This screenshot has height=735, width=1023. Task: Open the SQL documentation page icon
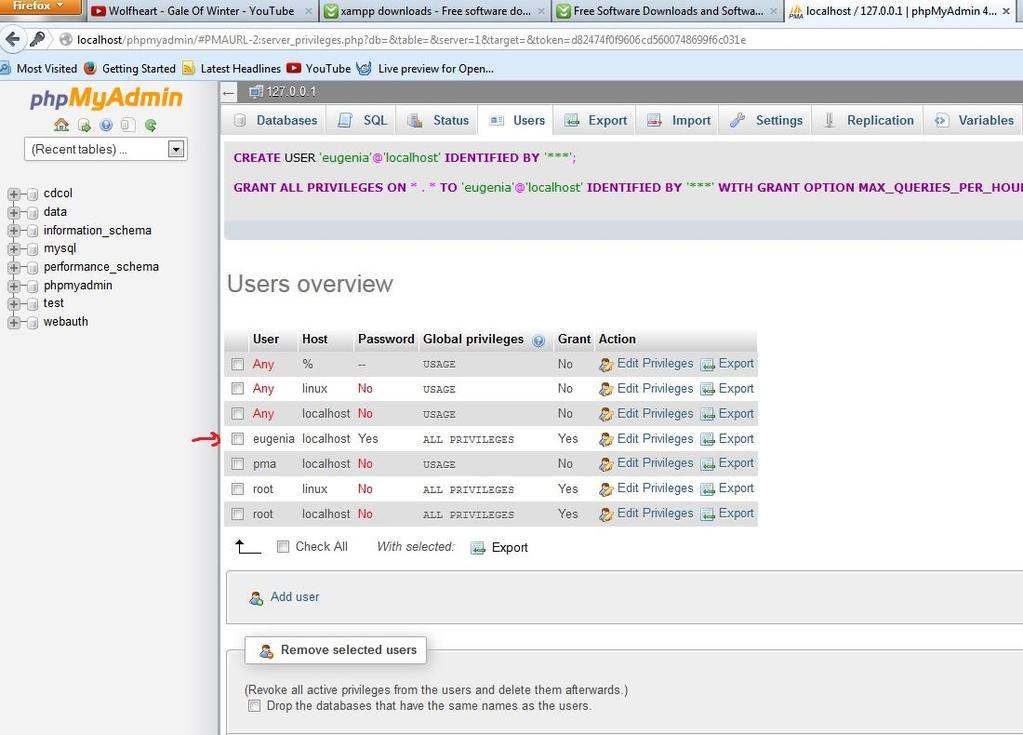[x=128, y=125]
